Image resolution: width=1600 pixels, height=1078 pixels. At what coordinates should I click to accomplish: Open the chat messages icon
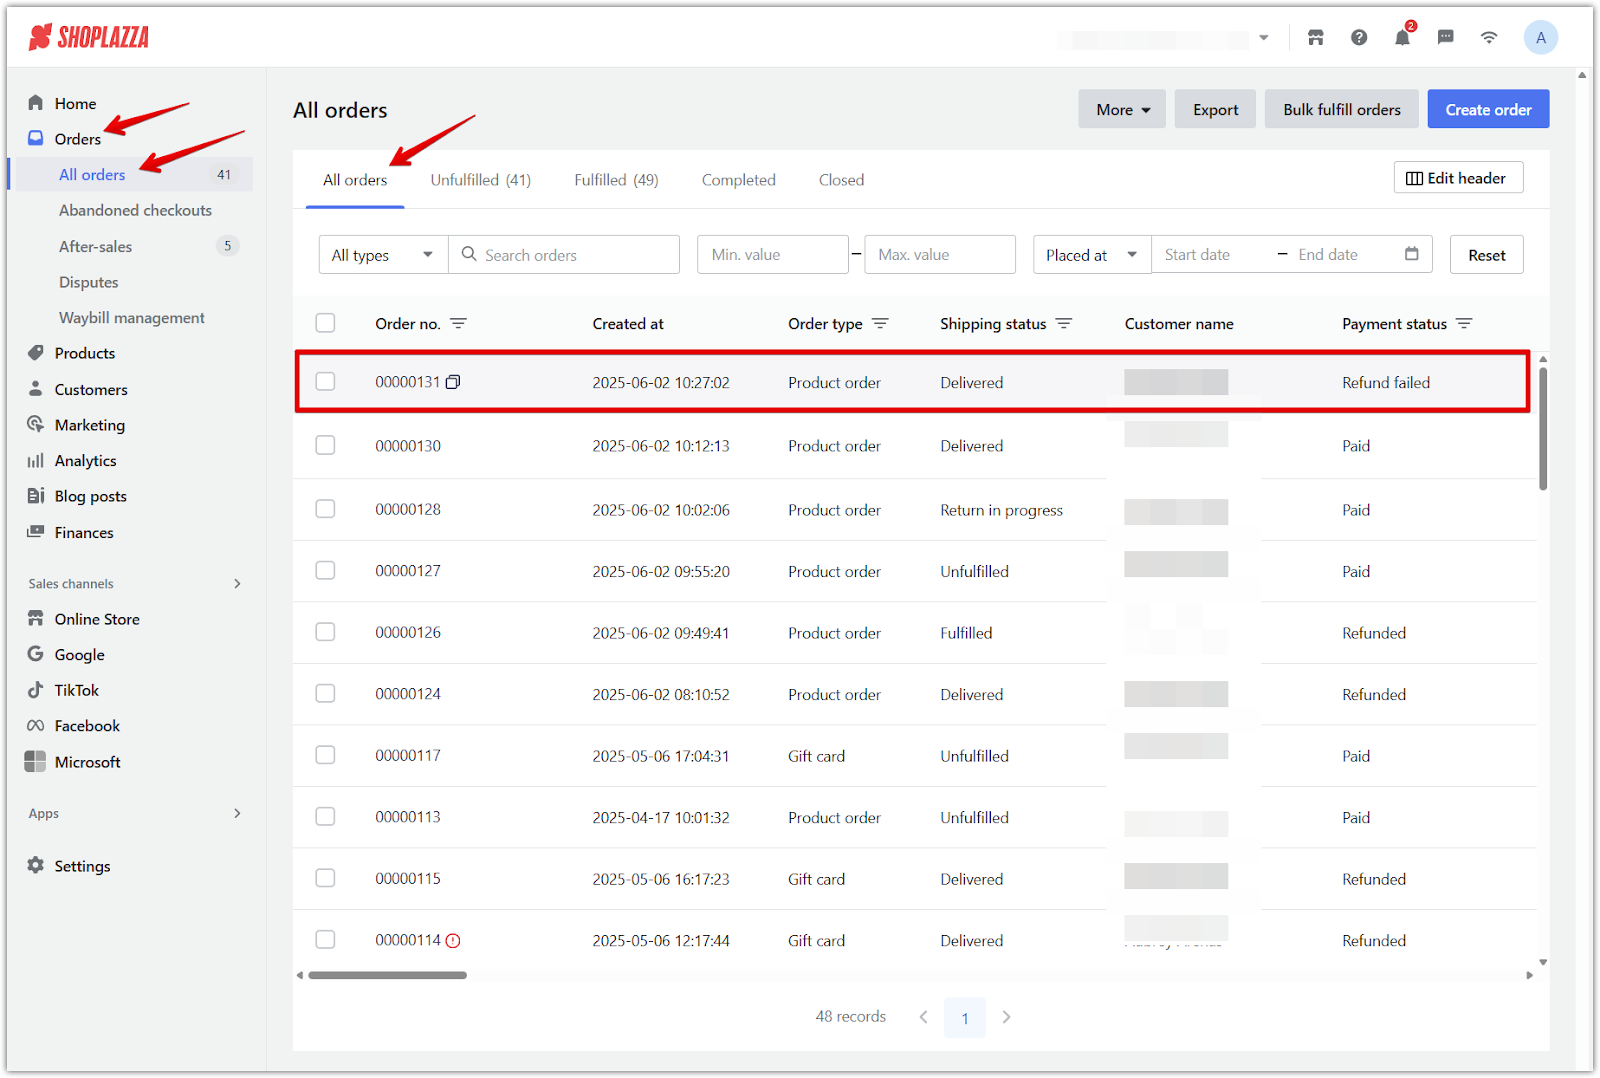click(x=1445, y=38)
